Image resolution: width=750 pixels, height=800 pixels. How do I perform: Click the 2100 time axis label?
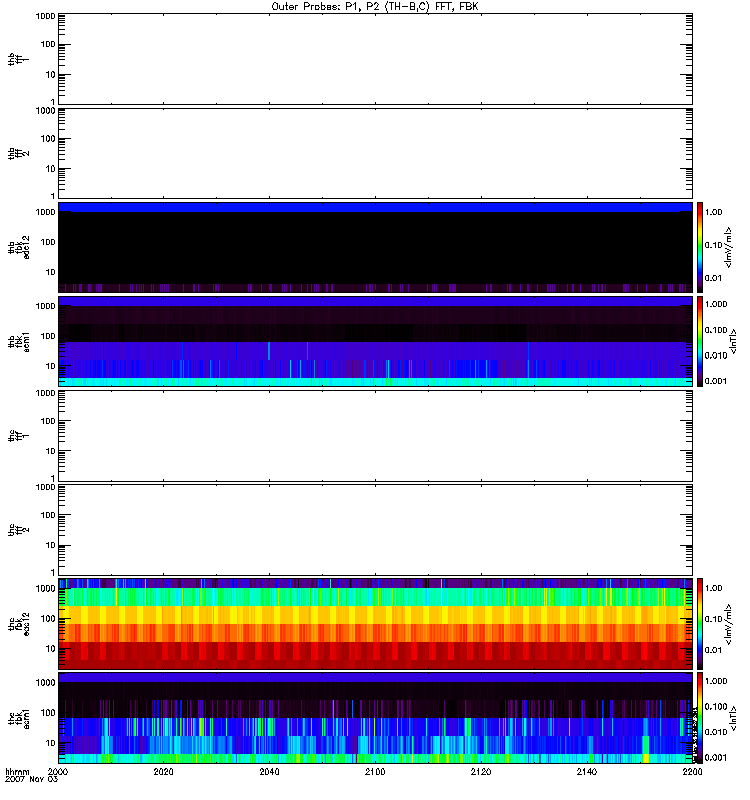tap(375, 771)
